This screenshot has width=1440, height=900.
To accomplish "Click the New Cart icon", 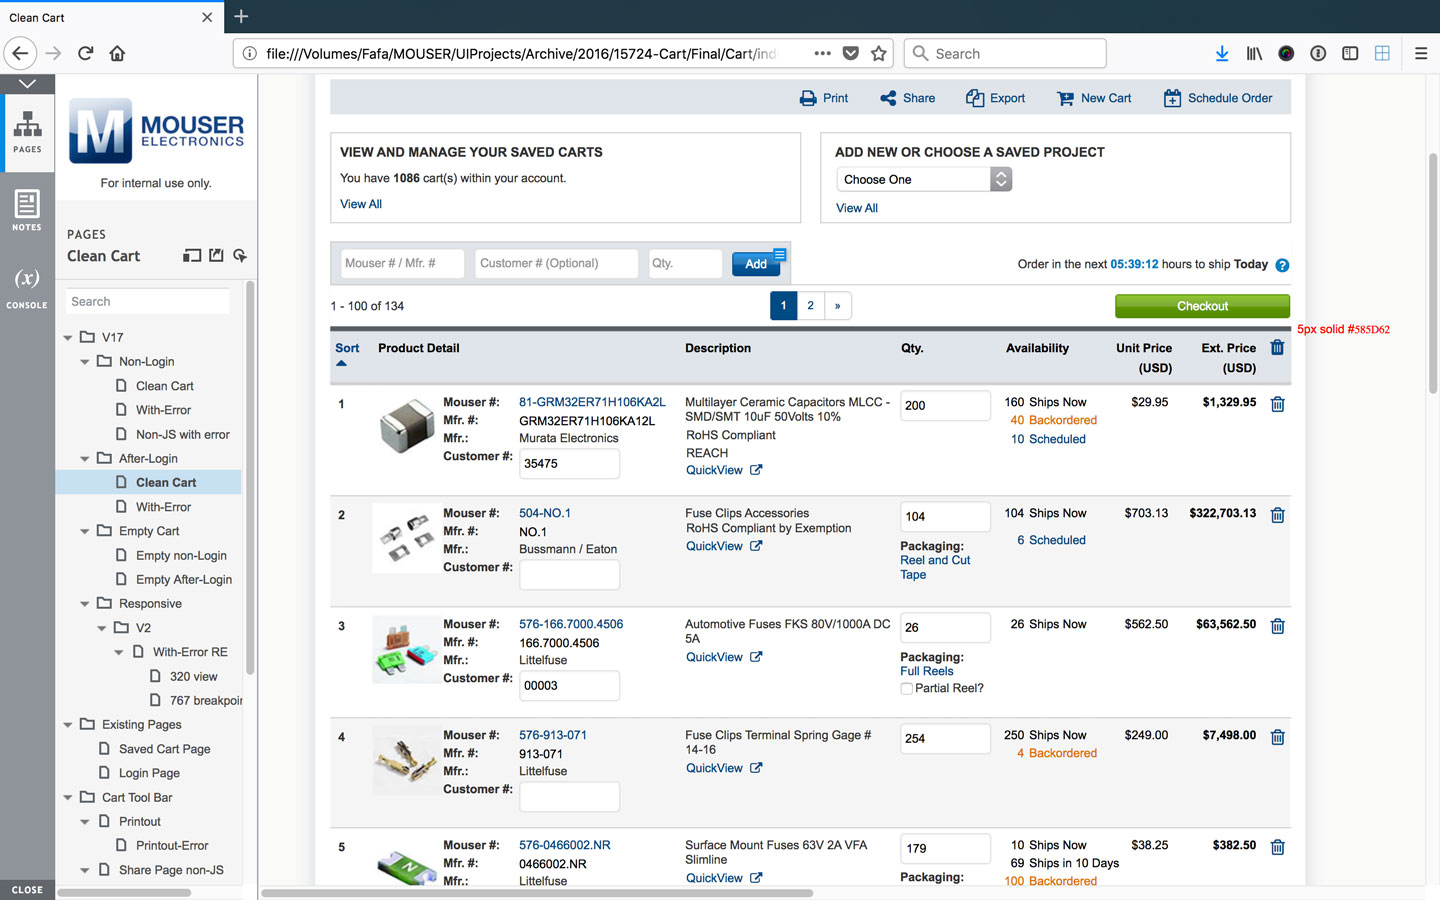I will point(1065,98).
